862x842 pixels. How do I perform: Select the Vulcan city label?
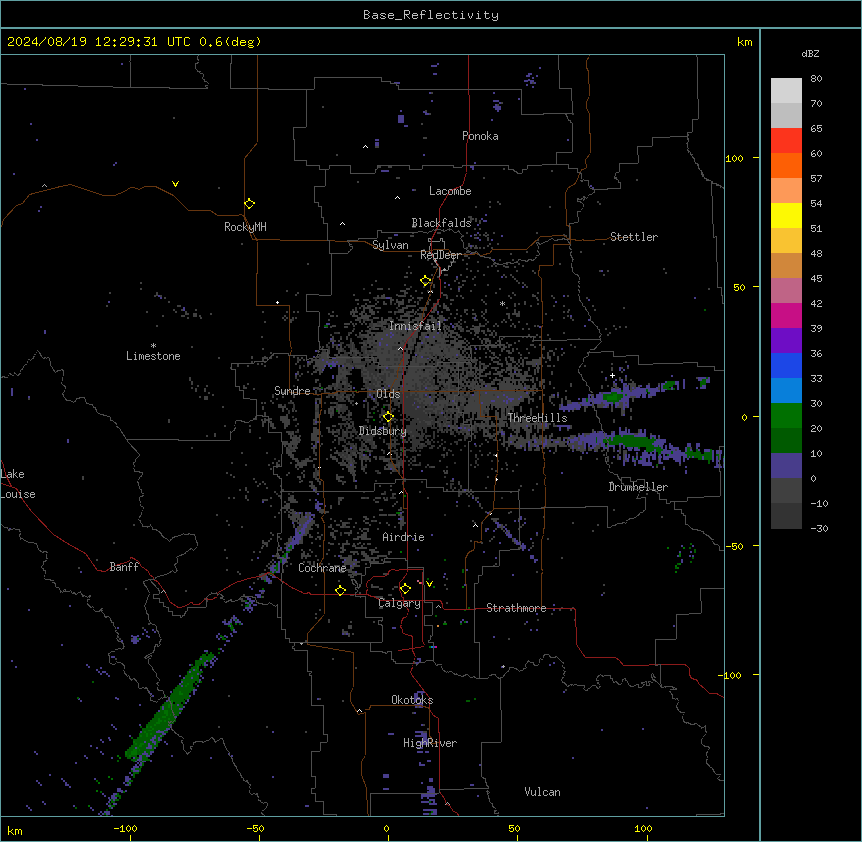(543, 792)
